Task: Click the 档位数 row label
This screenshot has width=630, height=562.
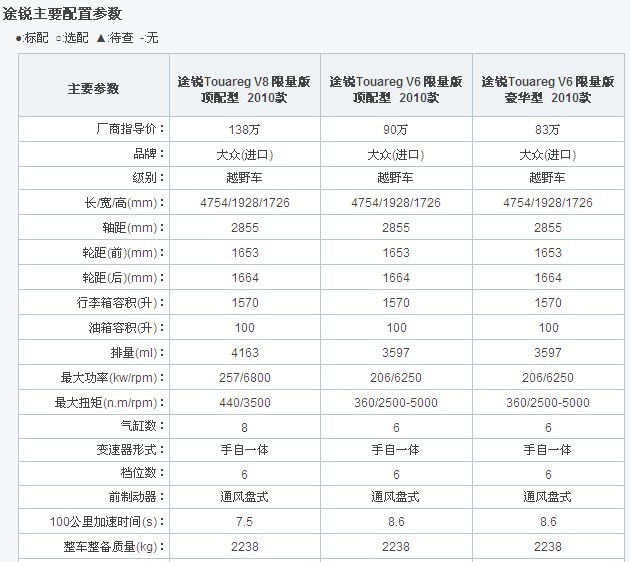Action: [143, 472]
